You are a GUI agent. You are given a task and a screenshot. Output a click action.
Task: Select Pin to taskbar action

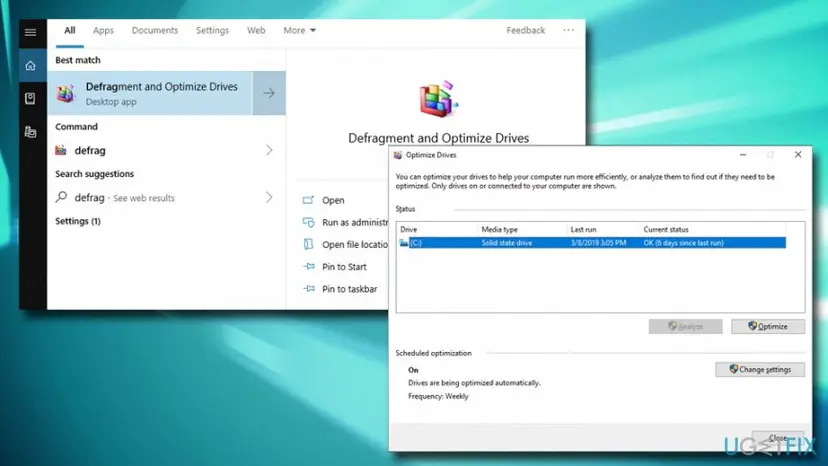[350, 289]
